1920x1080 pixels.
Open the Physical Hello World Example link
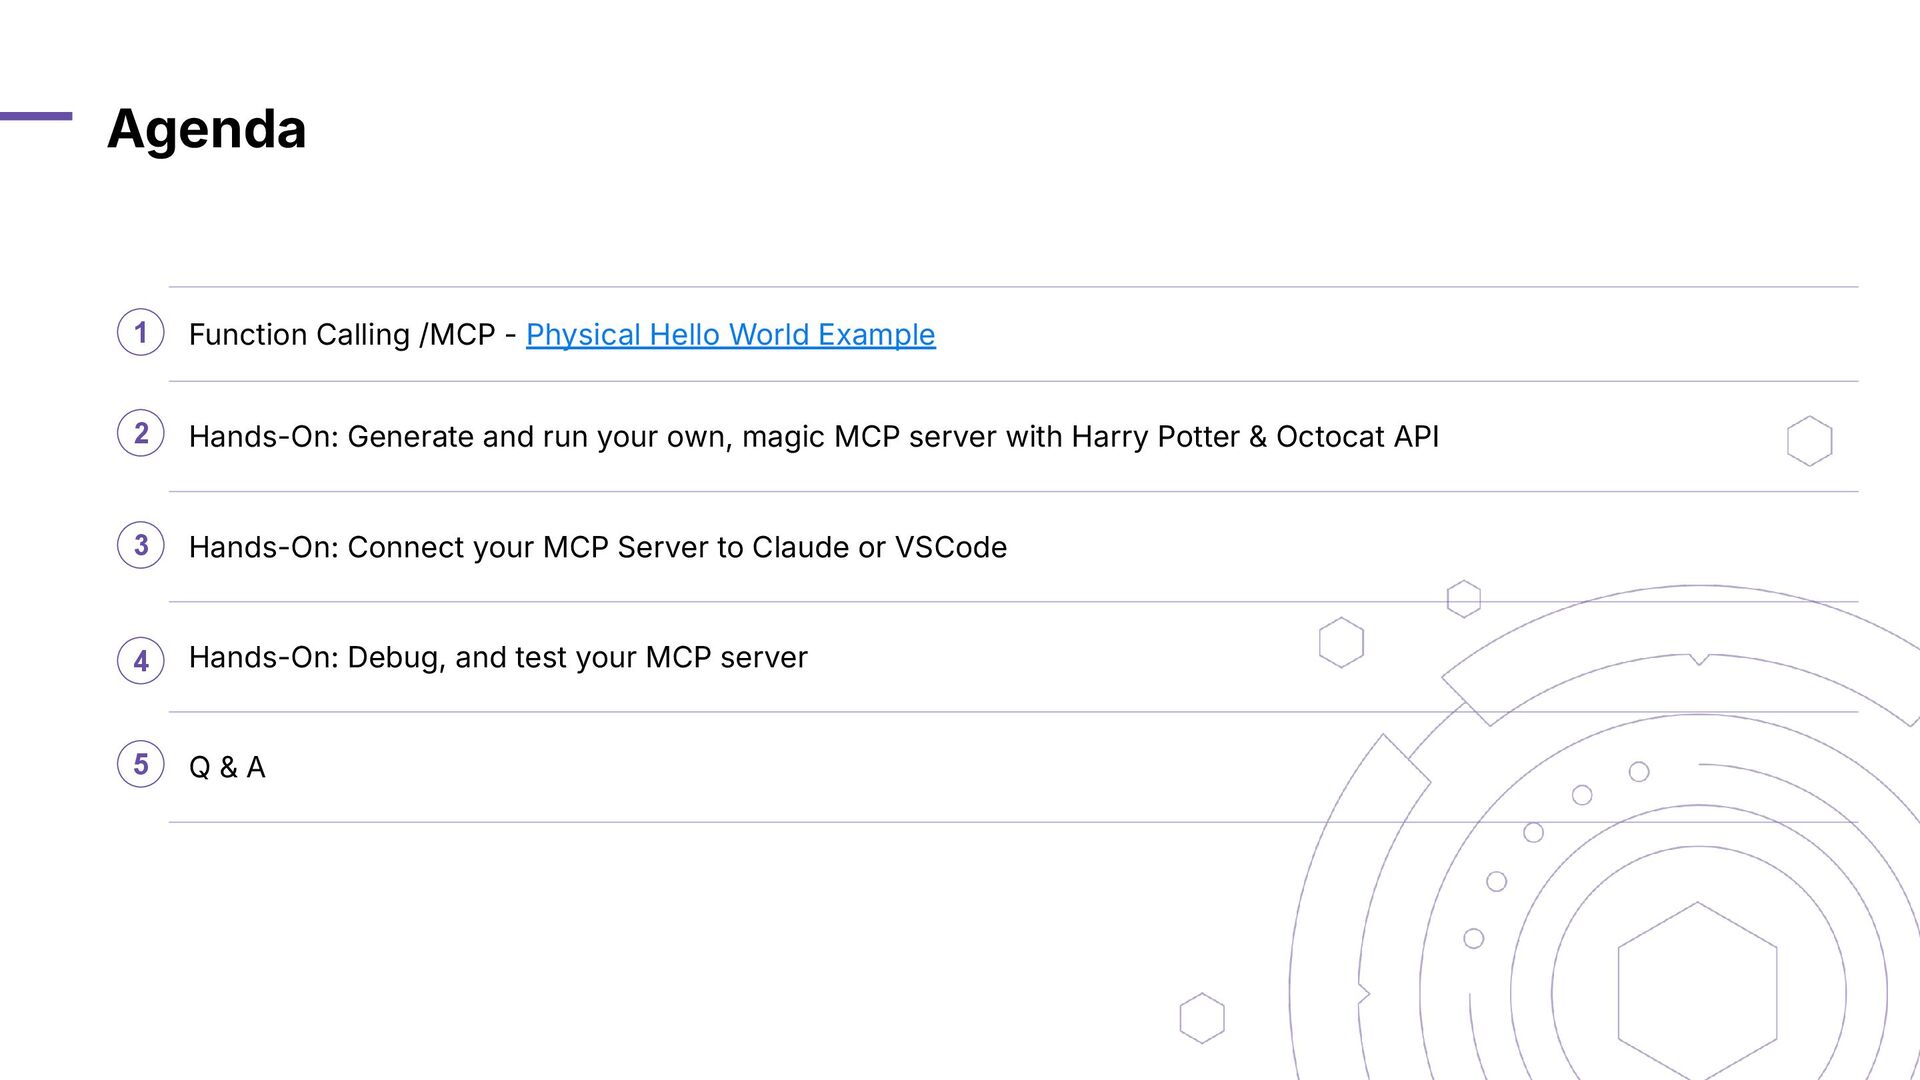(x=730, y=335)
